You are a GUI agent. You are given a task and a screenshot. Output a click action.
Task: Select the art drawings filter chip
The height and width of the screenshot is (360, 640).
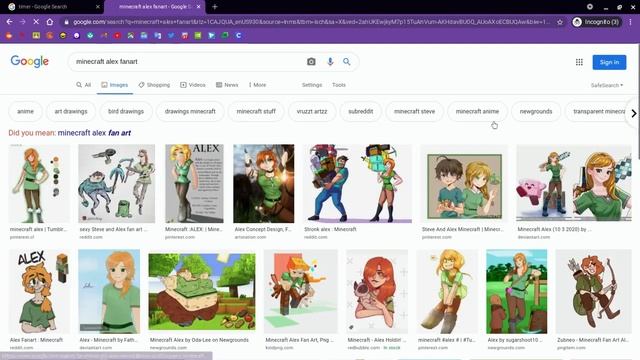coord(71,111)
